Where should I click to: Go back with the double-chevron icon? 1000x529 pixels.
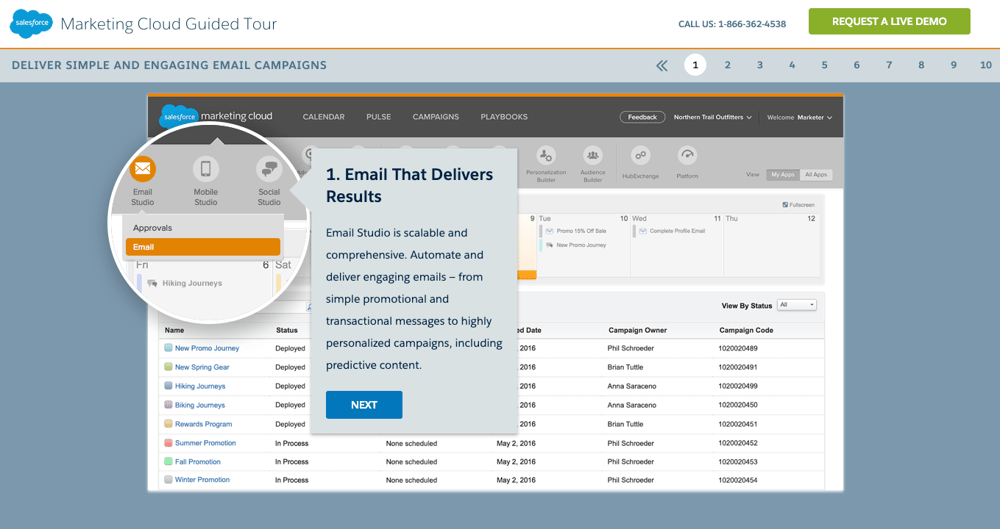(x=662, y=65)
